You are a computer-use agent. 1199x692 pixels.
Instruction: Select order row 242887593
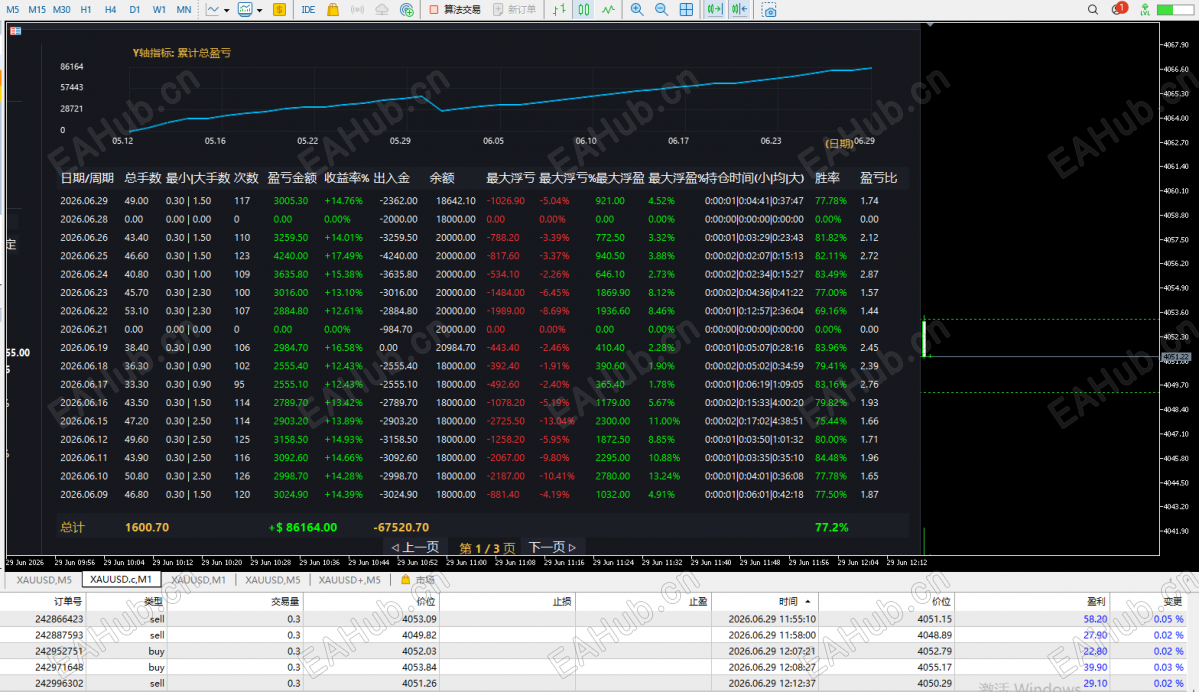pos(593,635)
